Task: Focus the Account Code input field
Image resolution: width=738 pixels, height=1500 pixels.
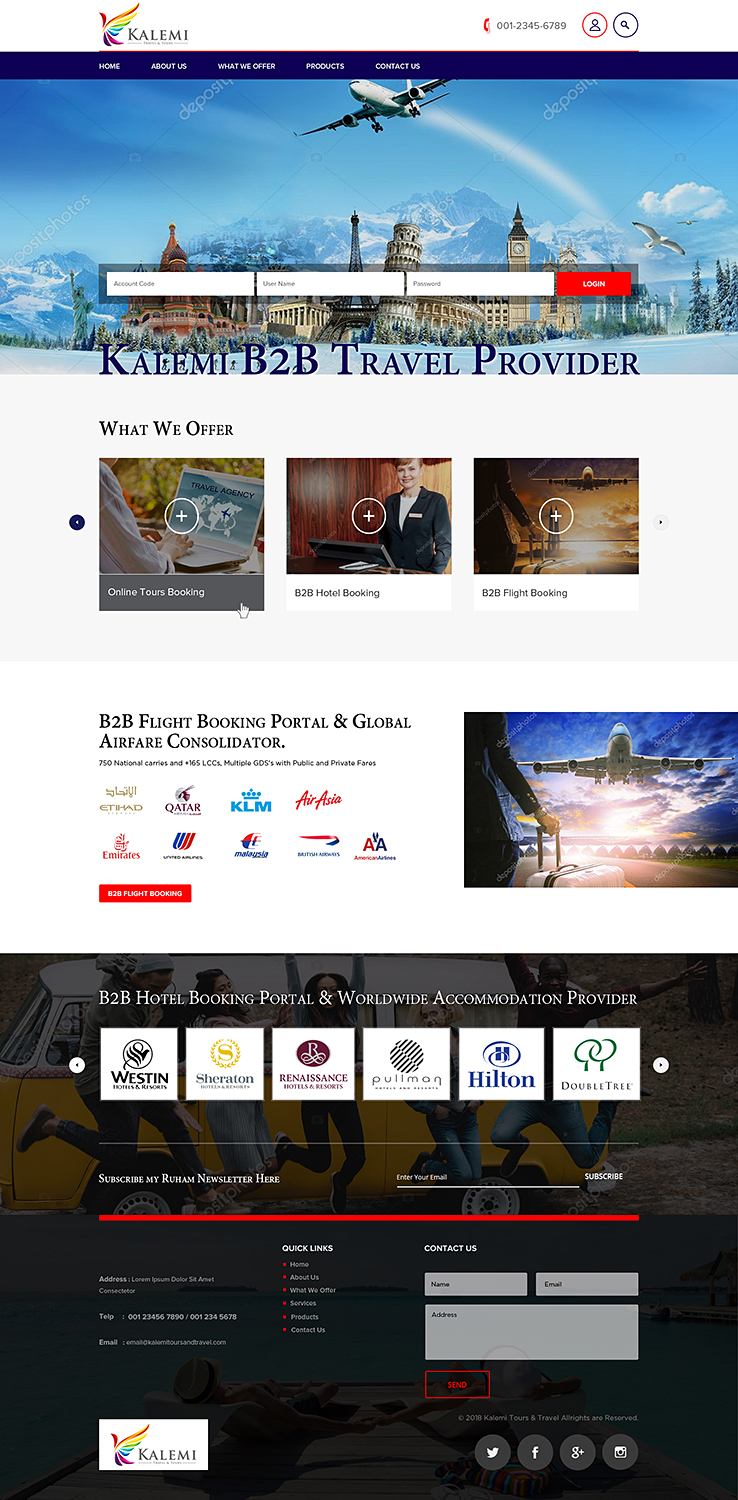Action: tap(181, 284)
